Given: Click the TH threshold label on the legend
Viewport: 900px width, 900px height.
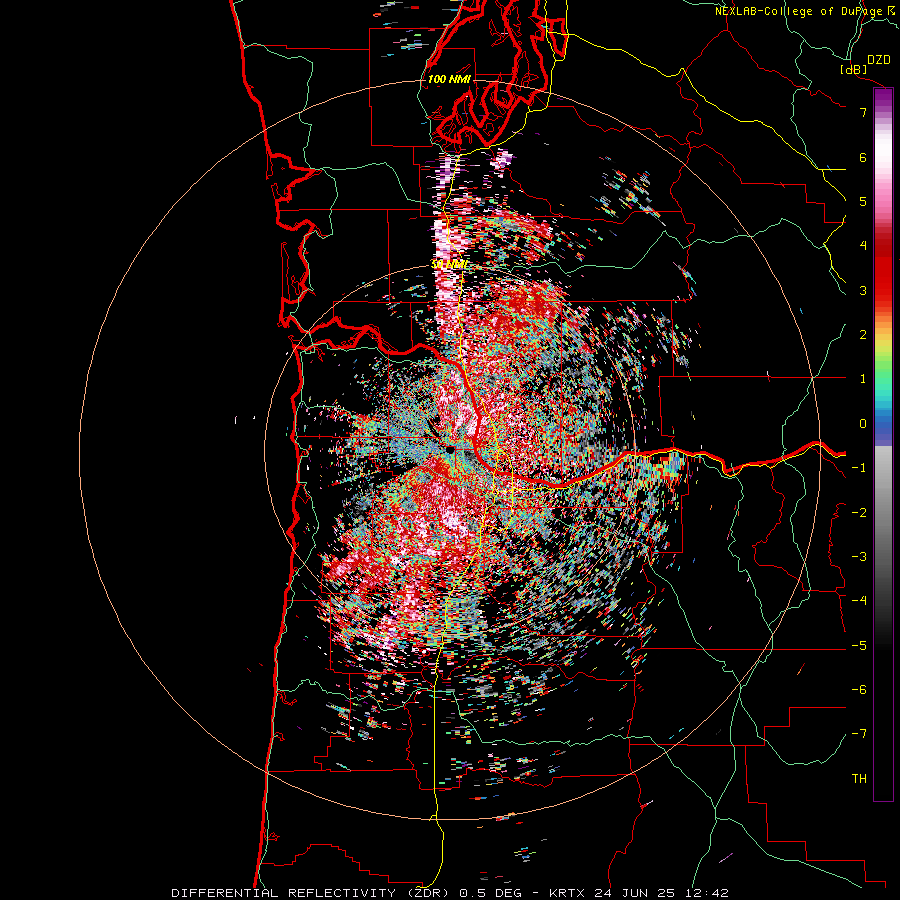Looking at the screenshot, I should 859,779.
